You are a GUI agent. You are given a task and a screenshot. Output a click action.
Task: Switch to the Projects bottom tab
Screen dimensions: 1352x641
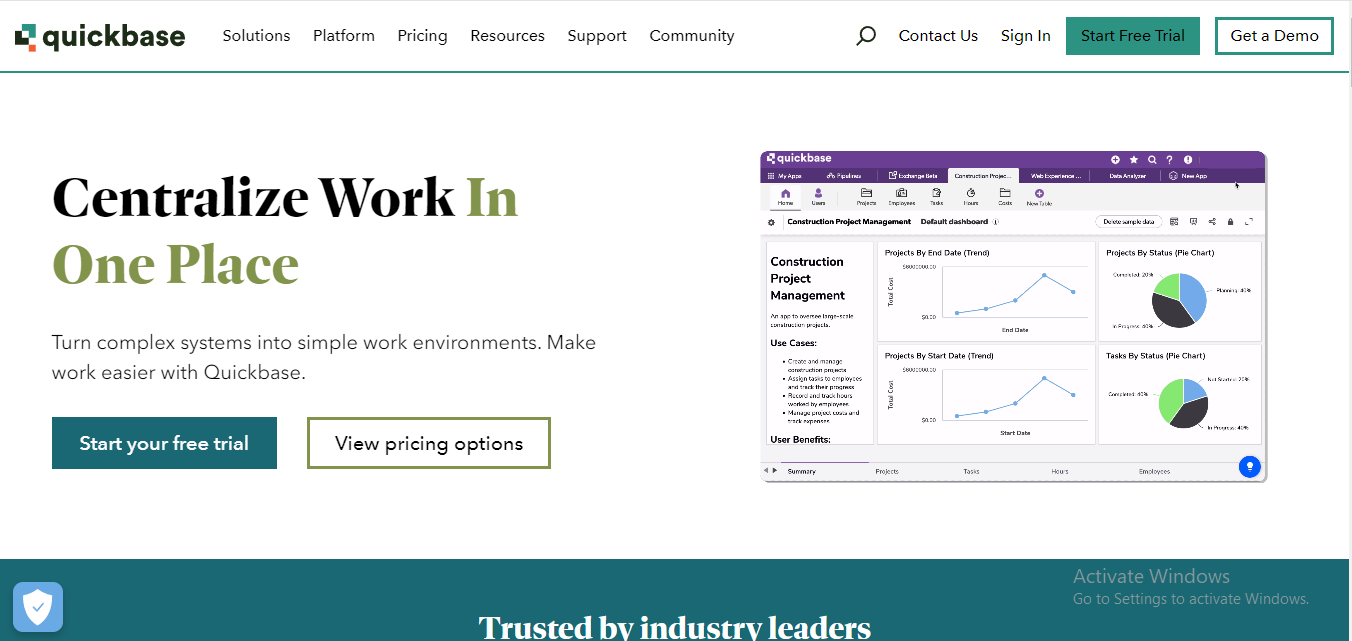[x=887, y=471]
